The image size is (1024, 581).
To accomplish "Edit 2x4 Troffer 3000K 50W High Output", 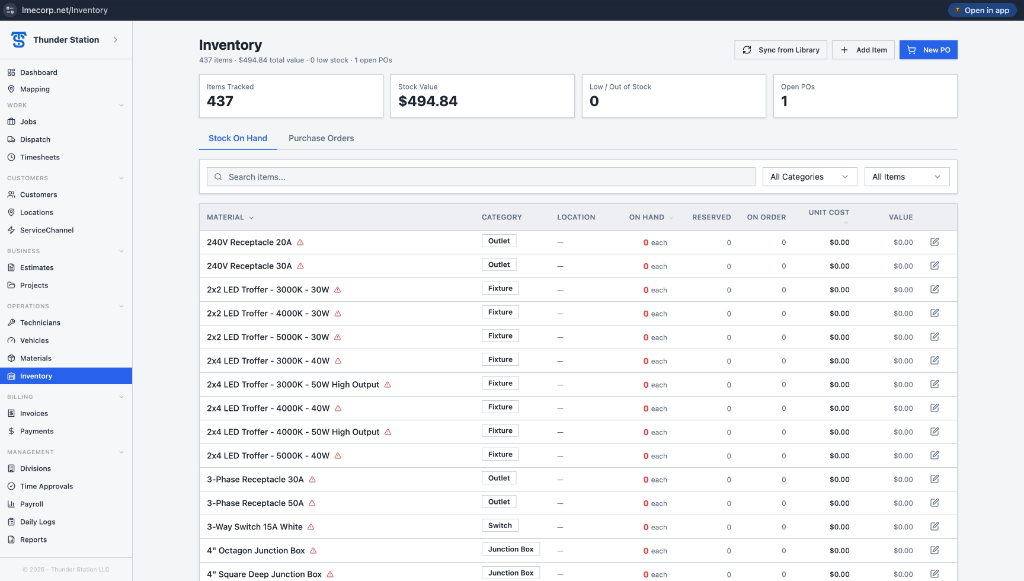I will click(935, 385).
